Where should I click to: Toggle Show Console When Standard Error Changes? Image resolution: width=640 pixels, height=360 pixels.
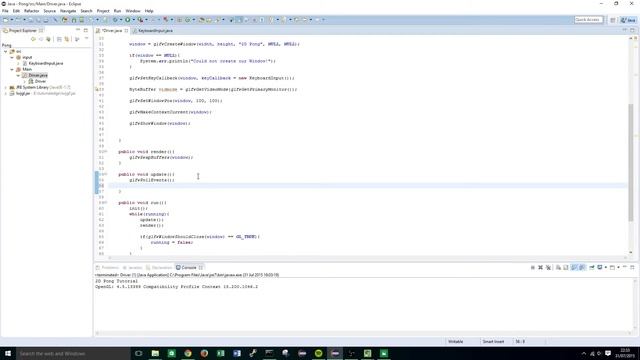[582, 268]
